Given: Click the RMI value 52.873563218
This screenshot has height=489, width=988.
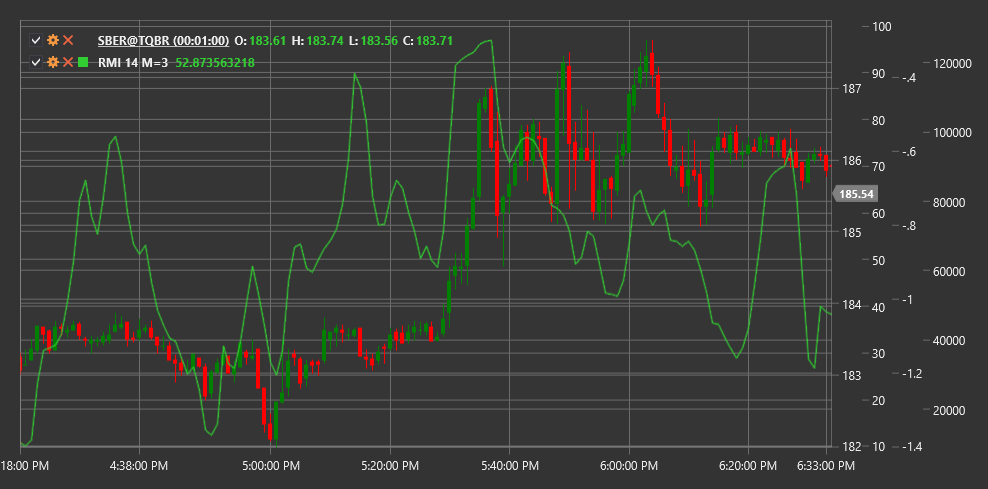Looking at the screenshot, I should tap(215, 62).
